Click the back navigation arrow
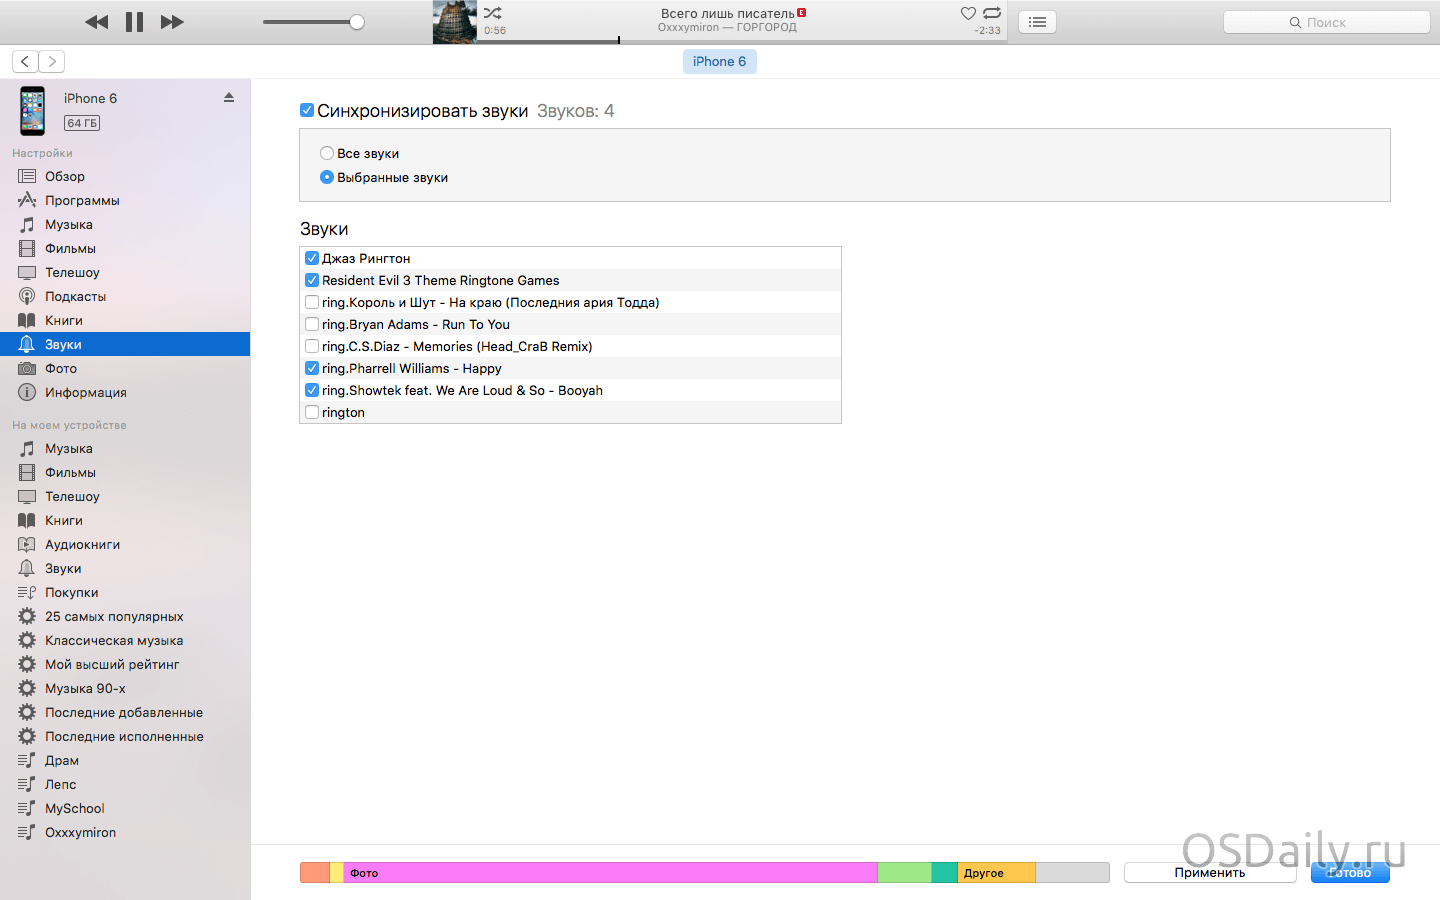This screenshot has width=1440, height=900. (x=26, y=61)
